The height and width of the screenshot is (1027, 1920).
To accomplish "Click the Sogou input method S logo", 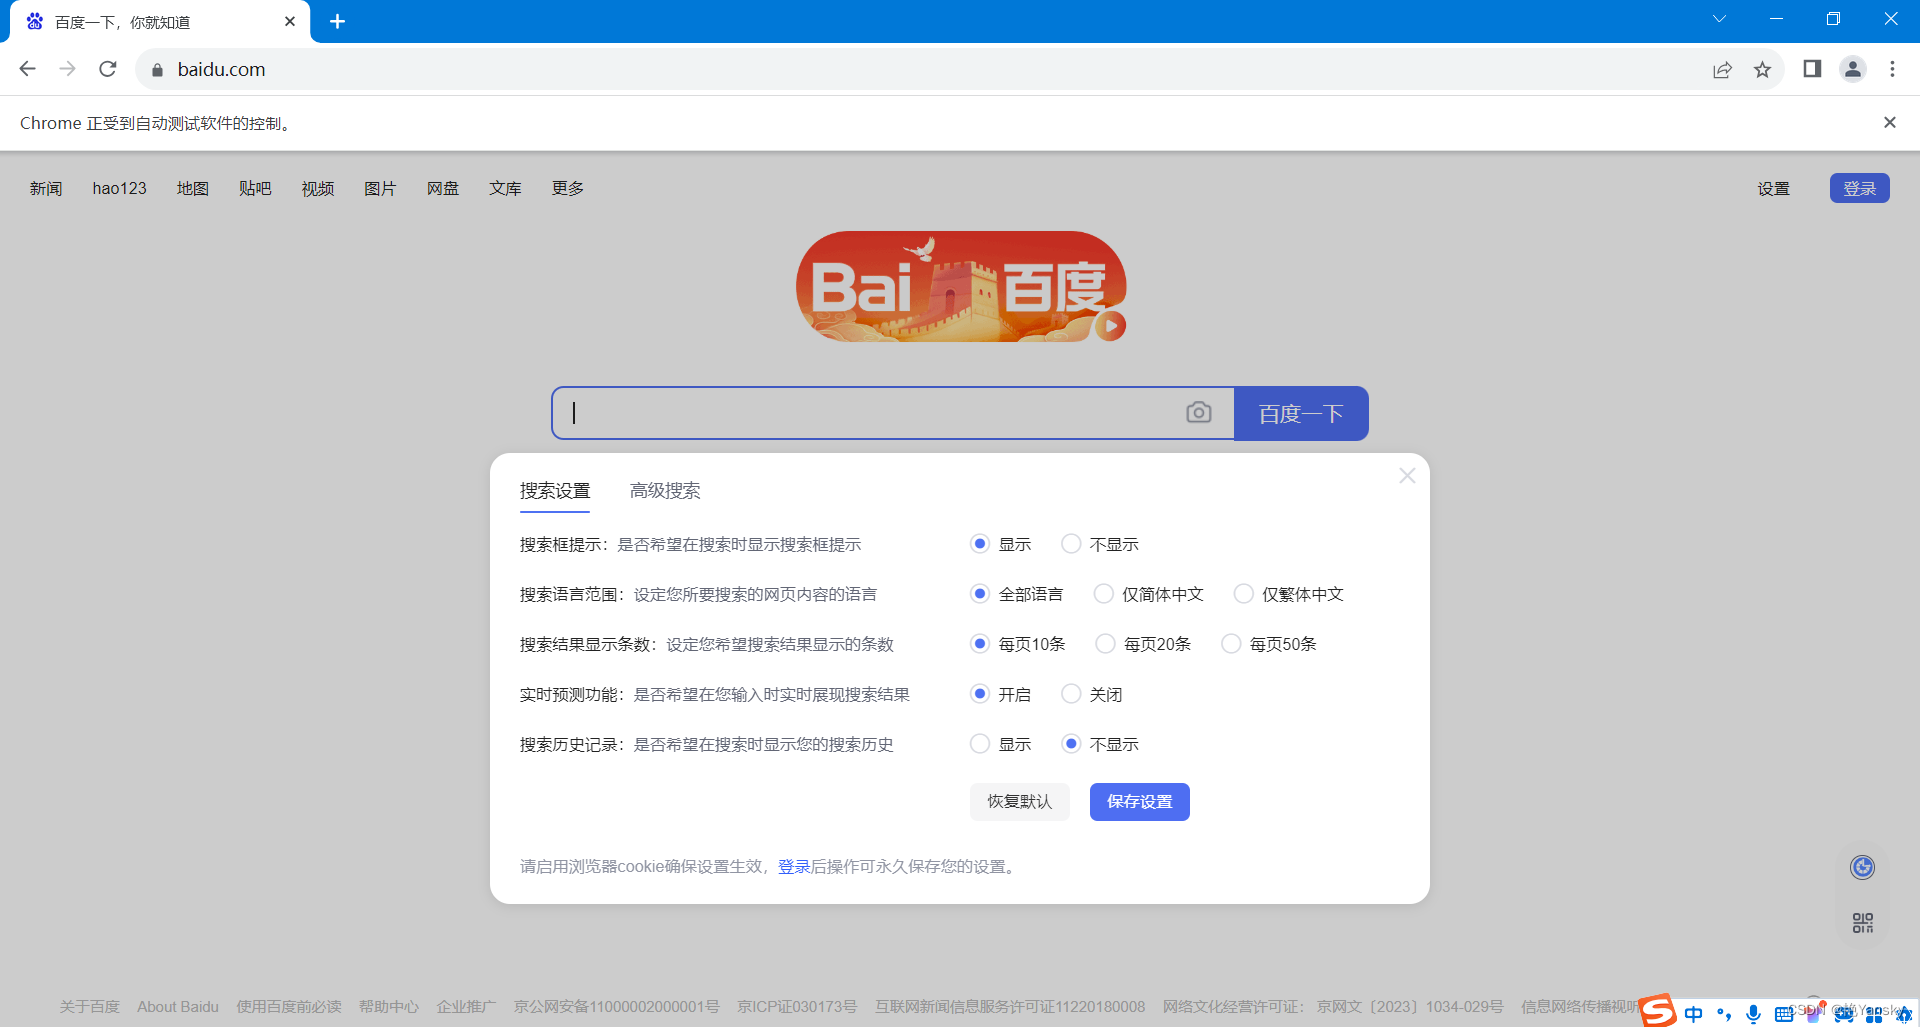I will (1657, 1011).
